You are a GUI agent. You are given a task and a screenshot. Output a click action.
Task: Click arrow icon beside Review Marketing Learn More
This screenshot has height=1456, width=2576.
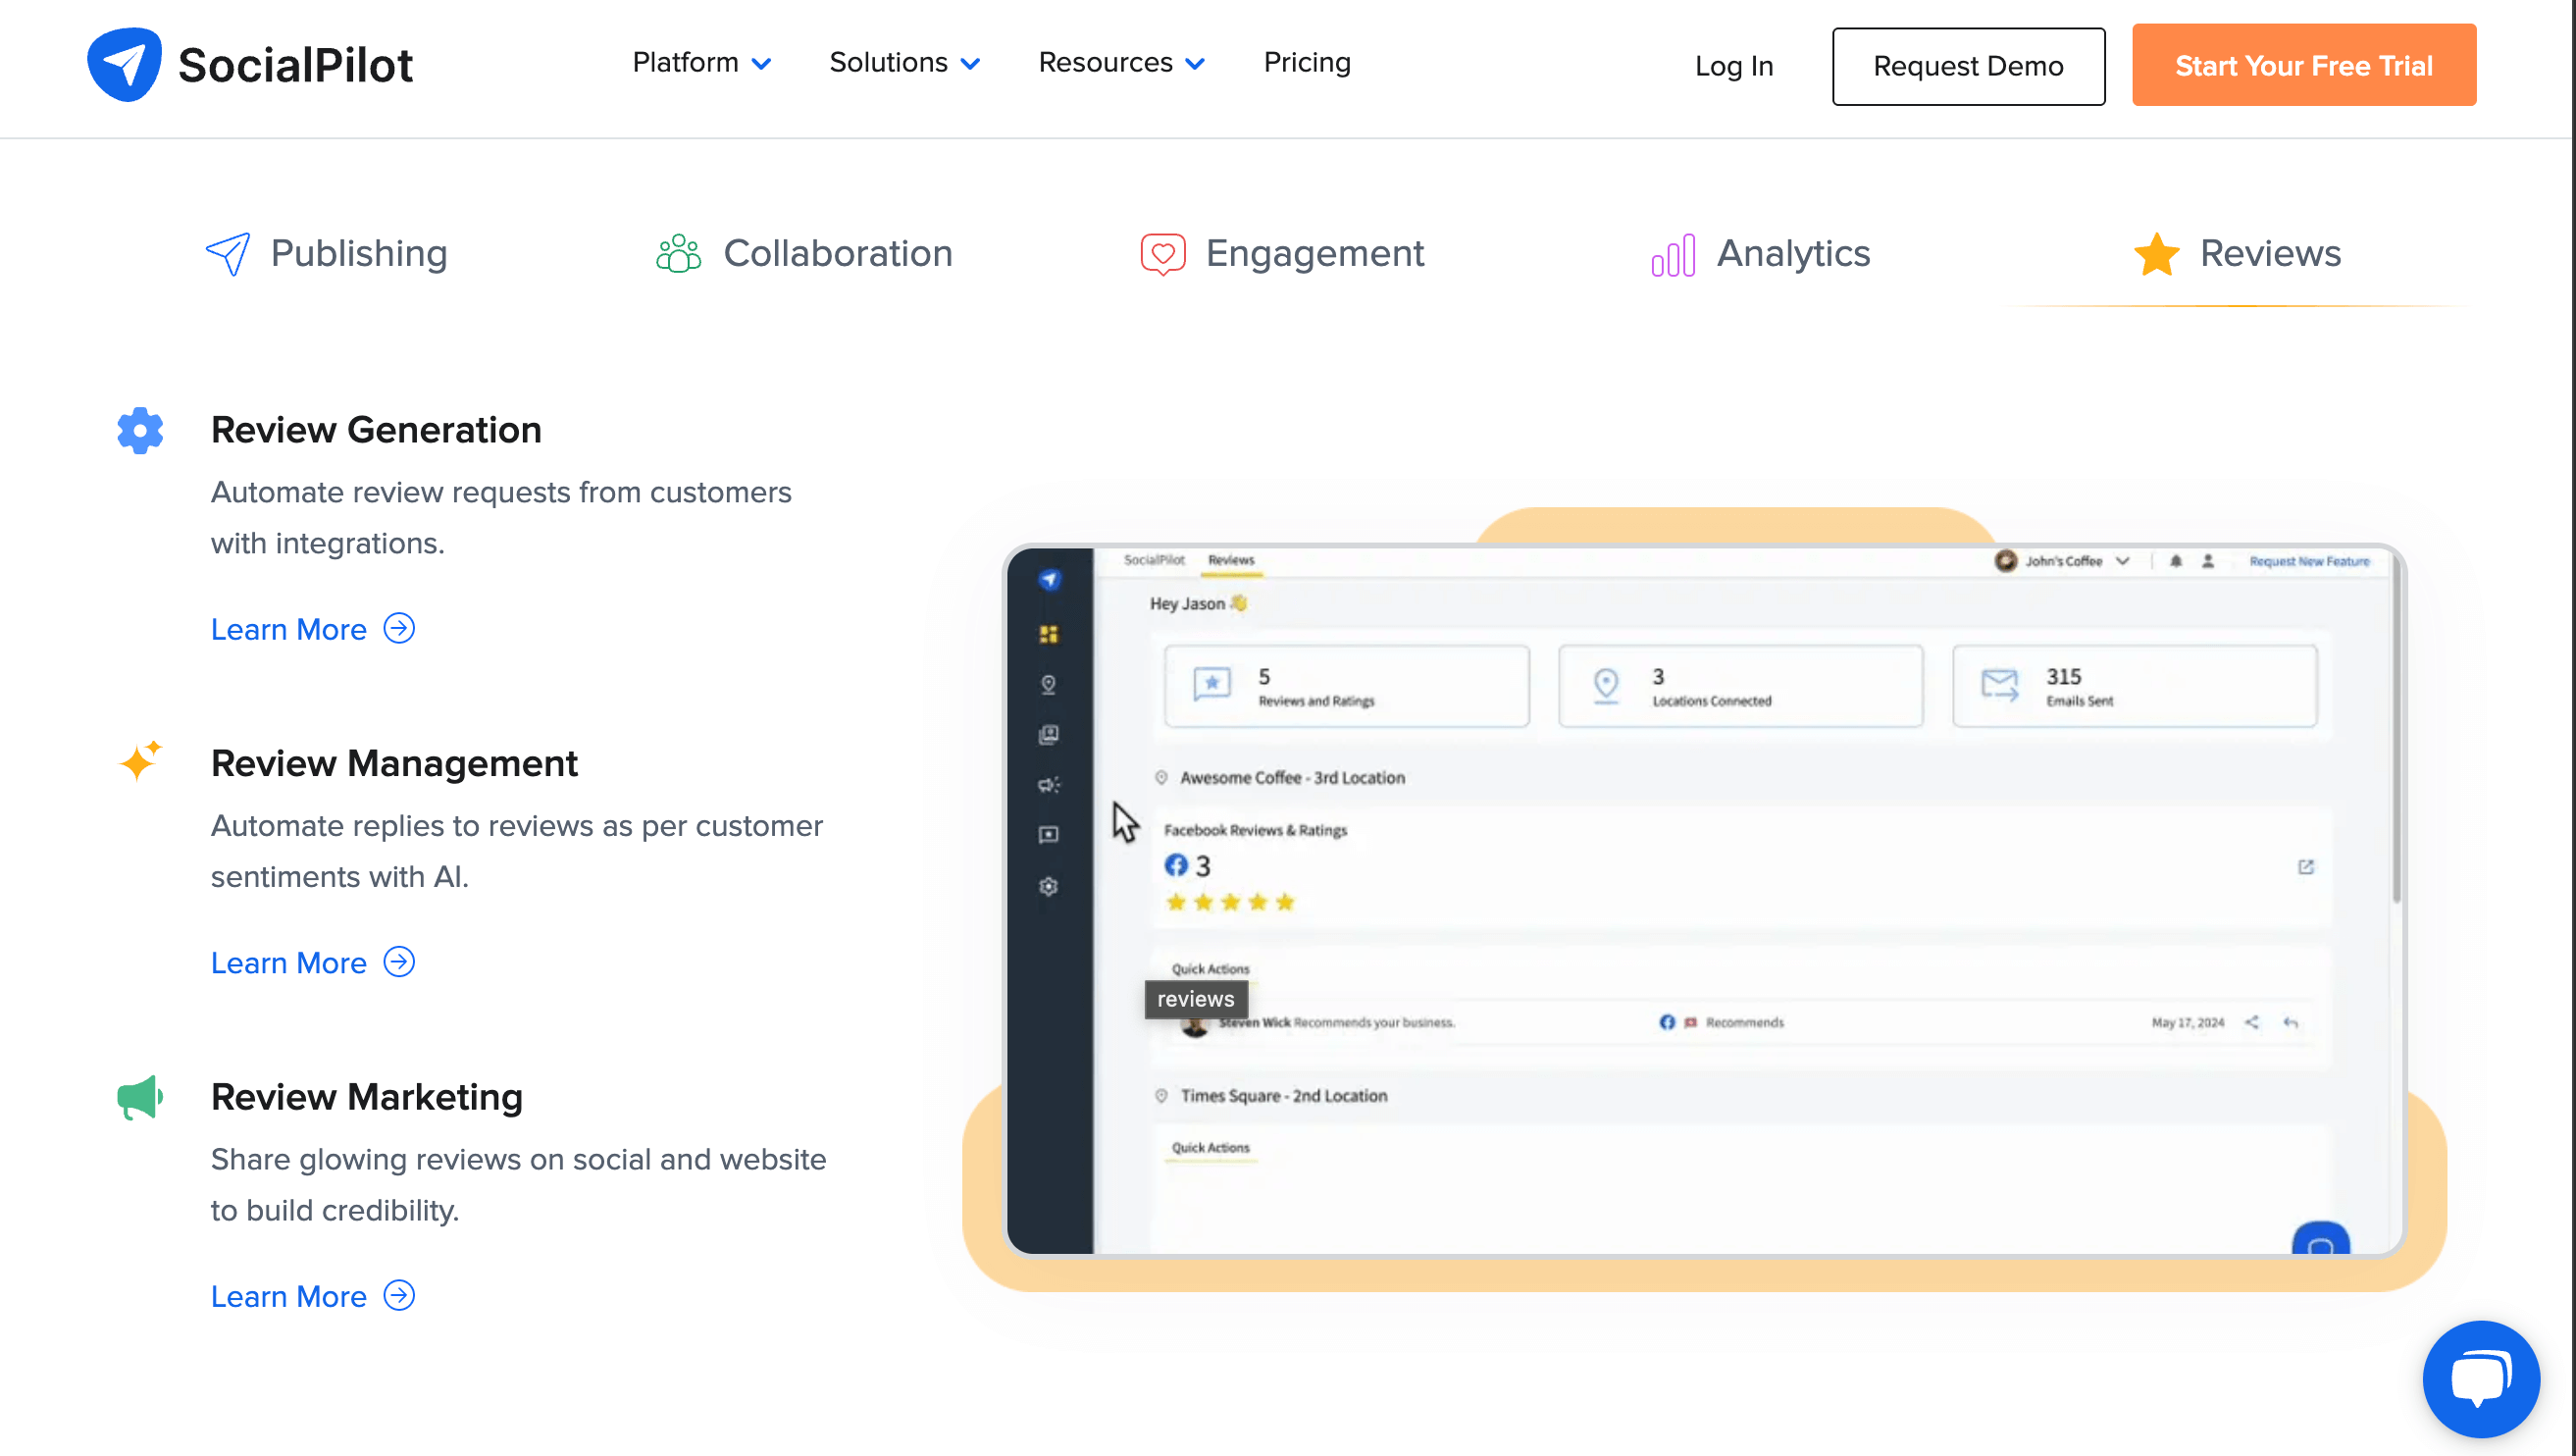tap(399, 1295)
